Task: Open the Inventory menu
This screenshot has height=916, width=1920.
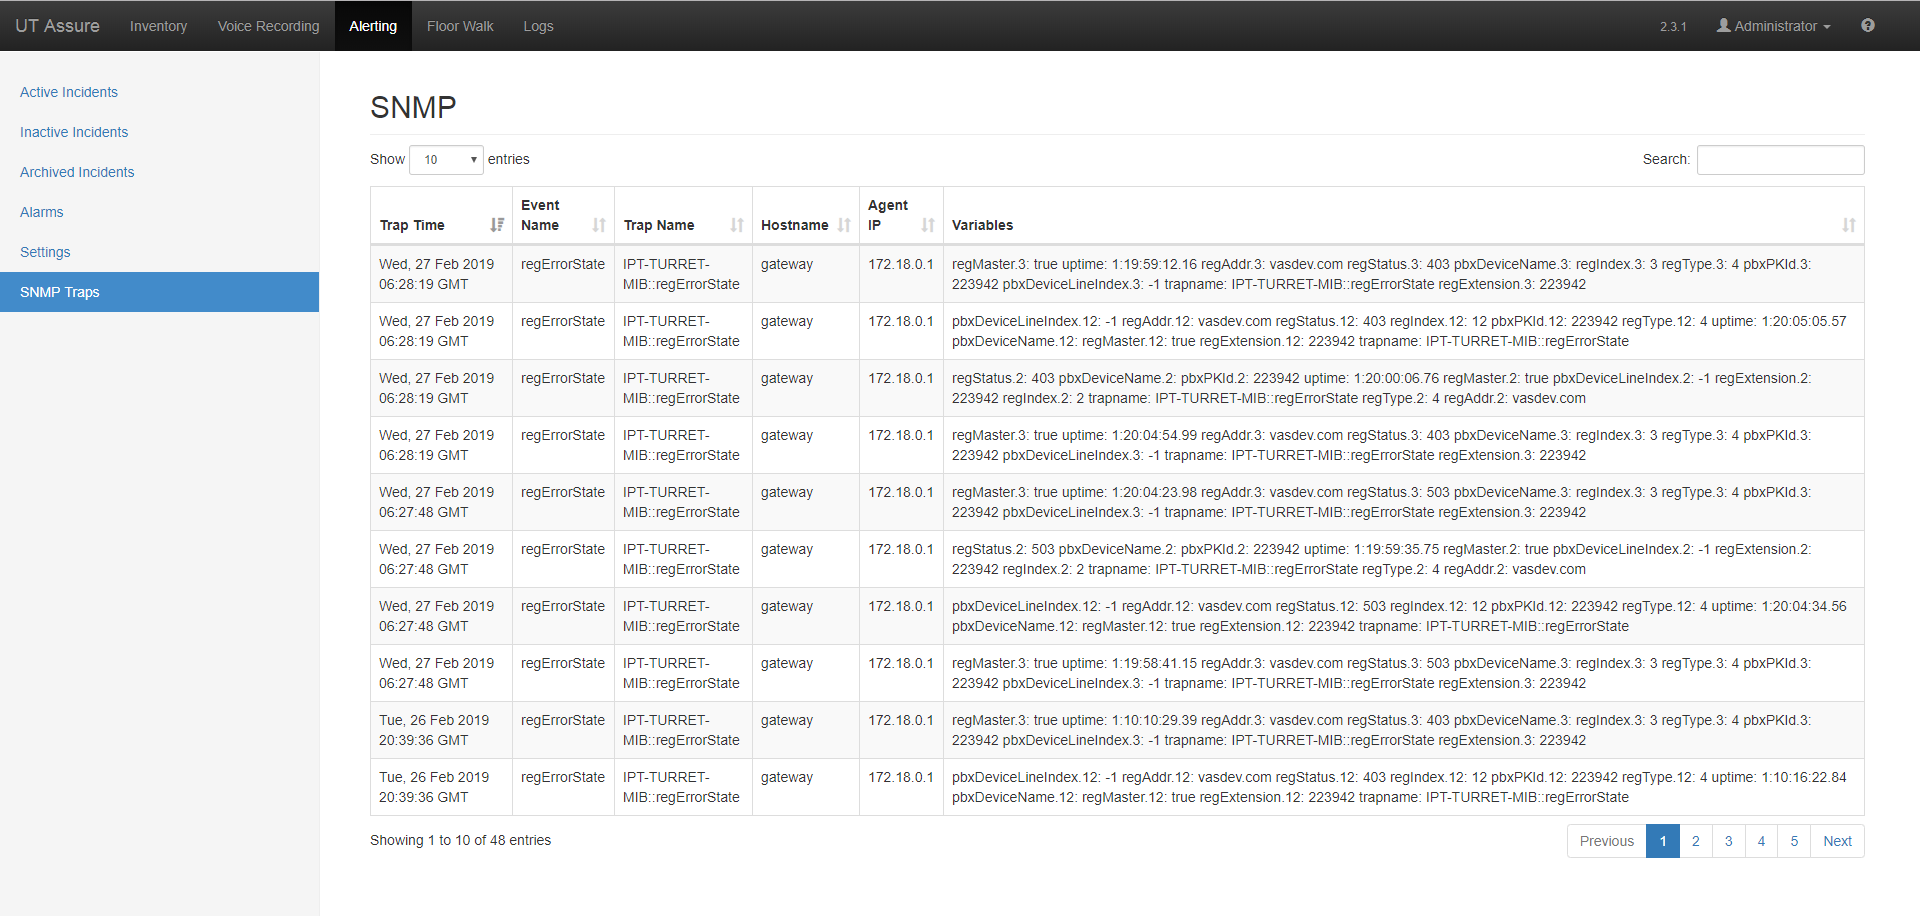Action: 158,26
